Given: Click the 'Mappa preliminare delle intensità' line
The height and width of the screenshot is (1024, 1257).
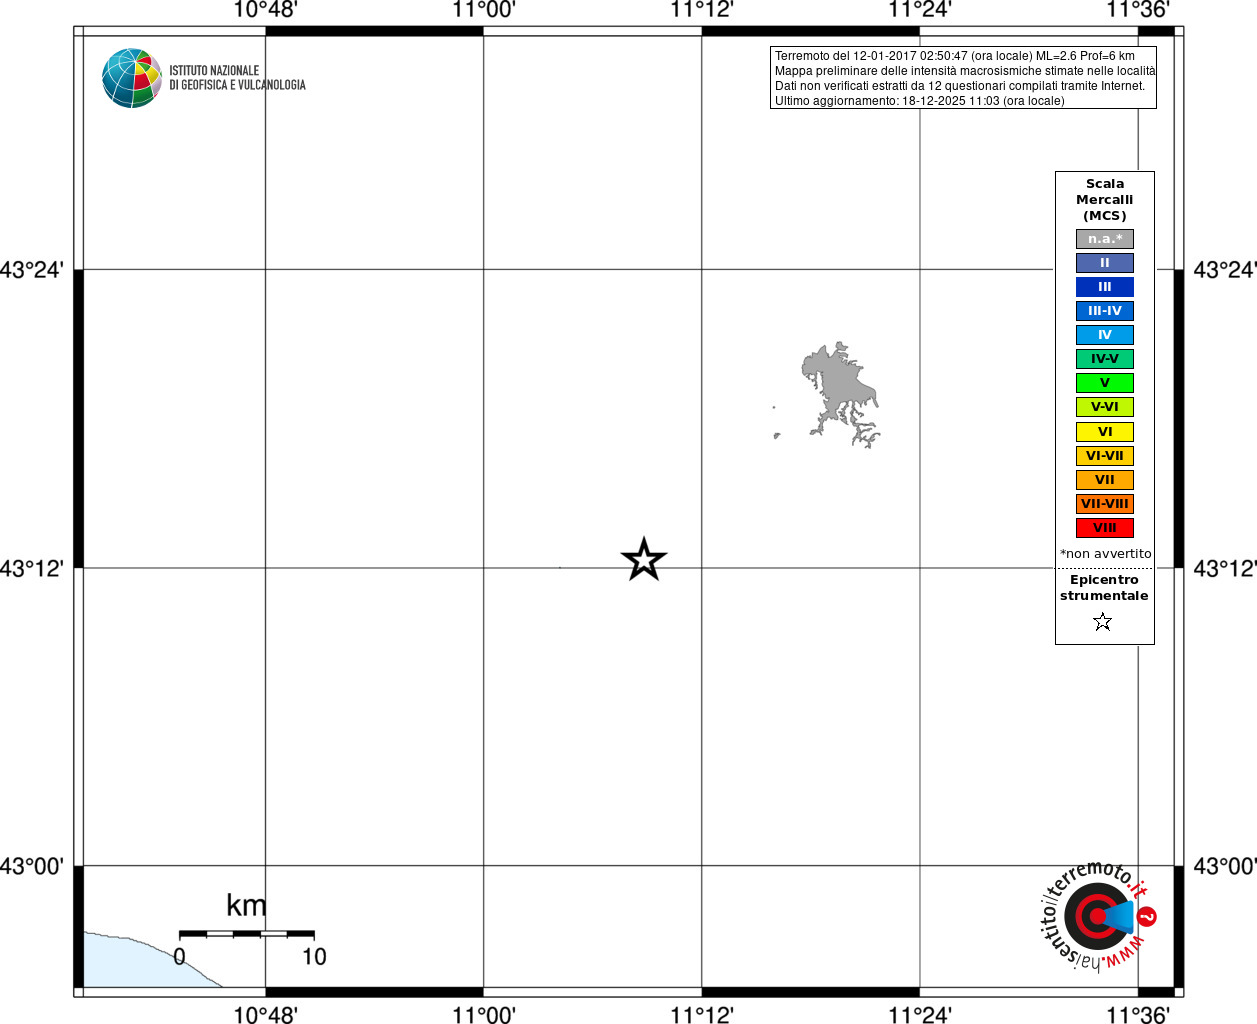Looking at the screenshot, I should point(964,71).
